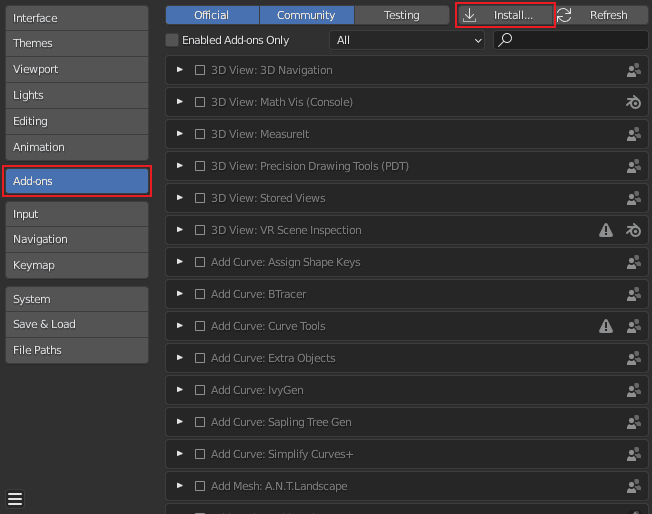652x514 pixels.
Task: Open the Keymap preferences section
Action: (77, 265)
